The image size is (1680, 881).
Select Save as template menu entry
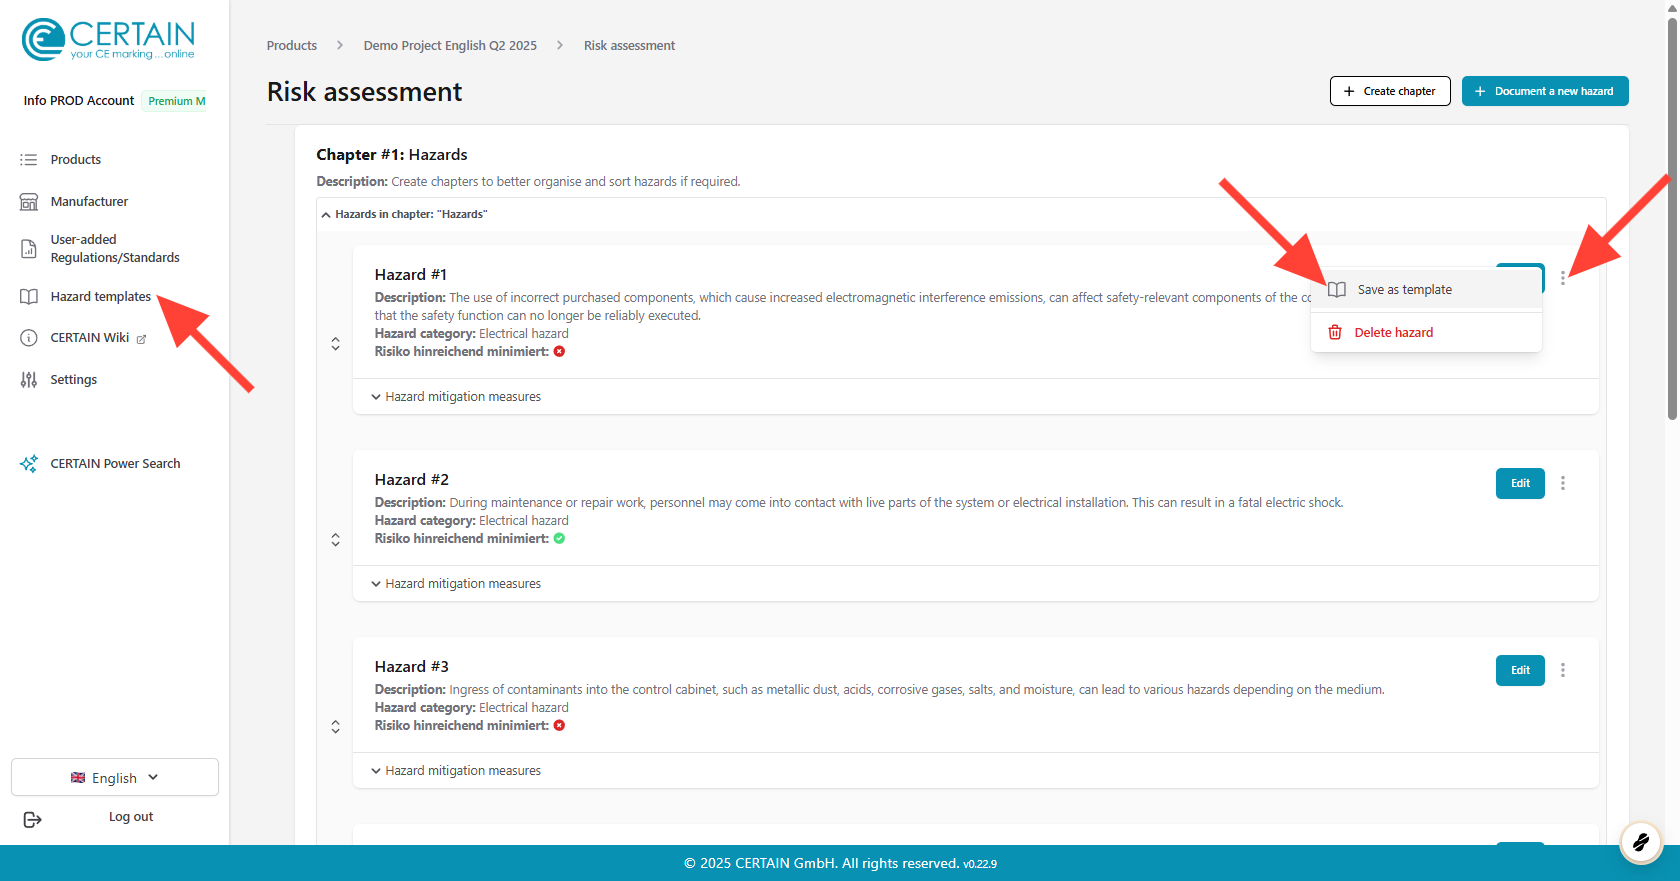pyautogui.click(x=1426, y=290)
